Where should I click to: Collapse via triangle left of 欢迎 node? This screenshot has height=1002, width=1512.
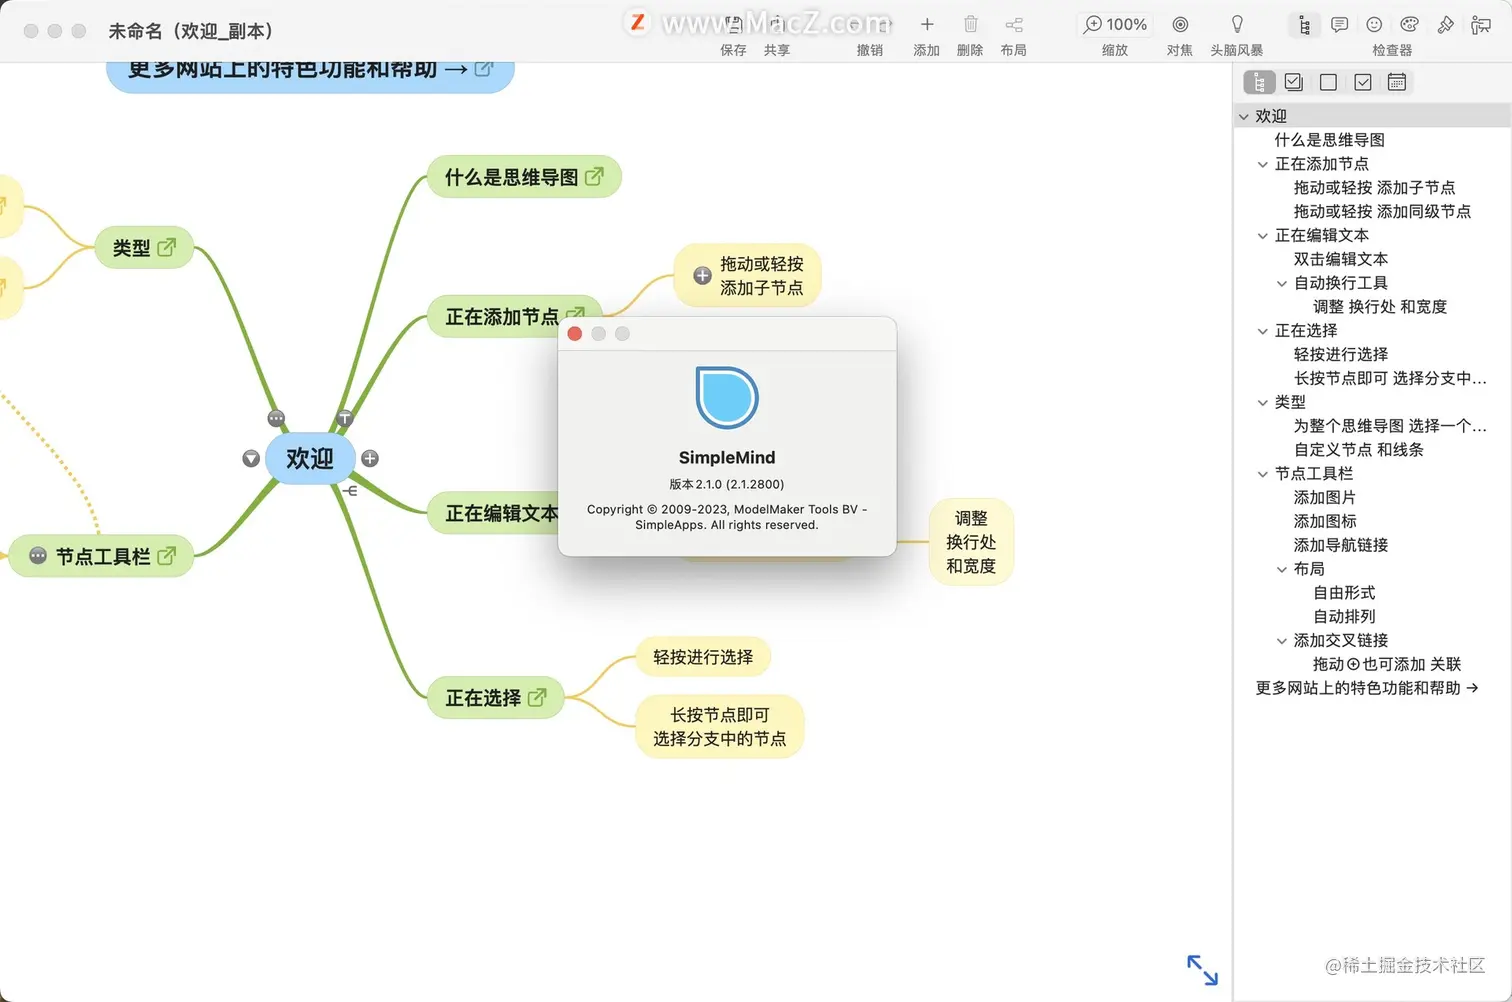click(x=251, y=458)
